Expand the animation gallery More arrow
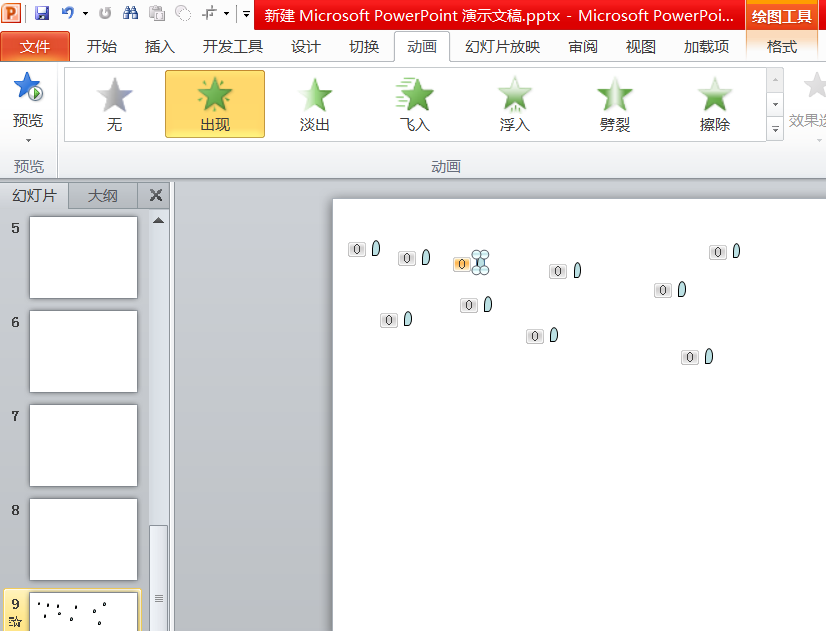This screenshot has height=631, width=826. 775,129
